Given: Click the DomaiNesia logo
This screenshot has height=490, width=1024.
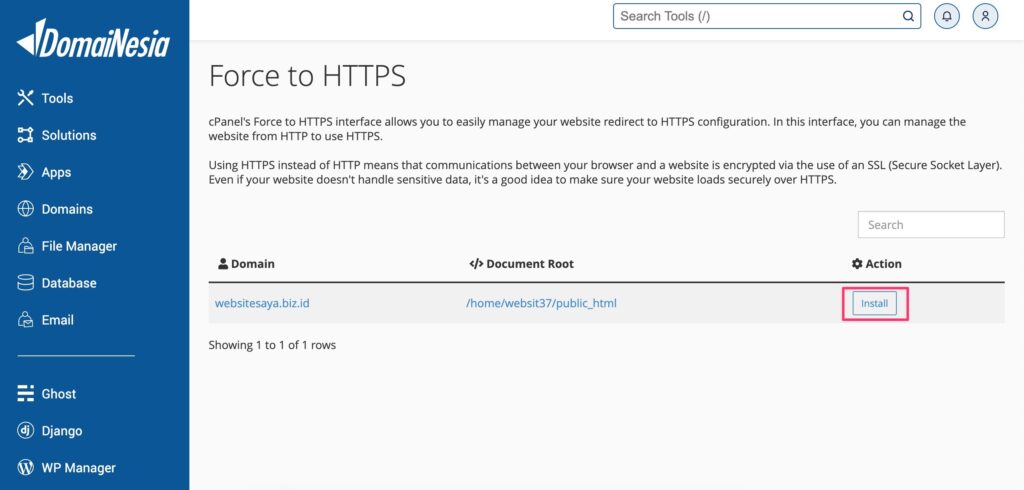Looking at the screenshot, I should tap(93, 39).
